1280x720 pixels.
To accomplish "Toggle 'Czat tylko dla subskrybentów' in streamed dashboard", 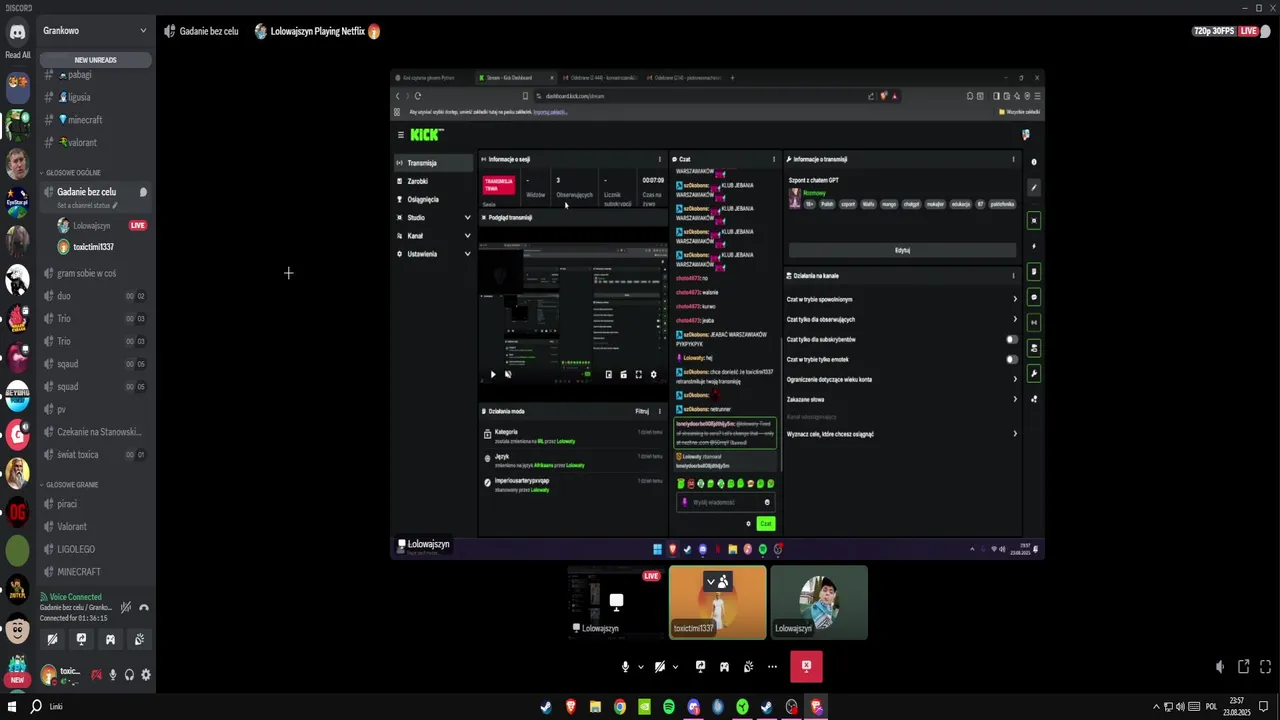I will (x=1011, y=339).
